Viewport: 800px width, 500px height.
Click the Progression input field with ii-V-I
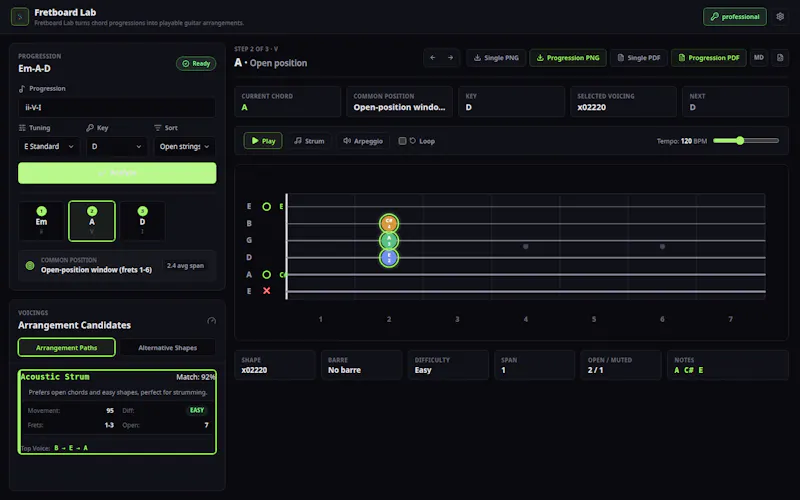117,108
